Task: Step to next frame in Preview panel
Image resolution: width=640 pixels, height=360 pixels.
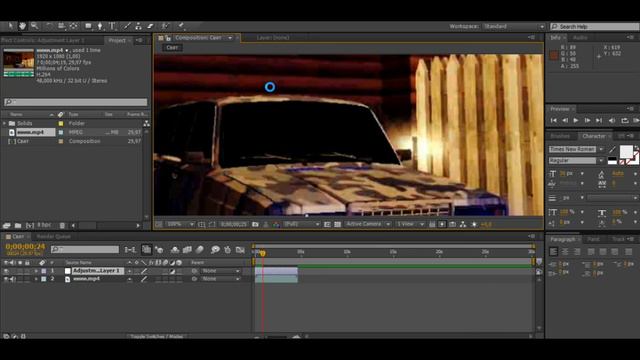Action: (x=587, y=121)
